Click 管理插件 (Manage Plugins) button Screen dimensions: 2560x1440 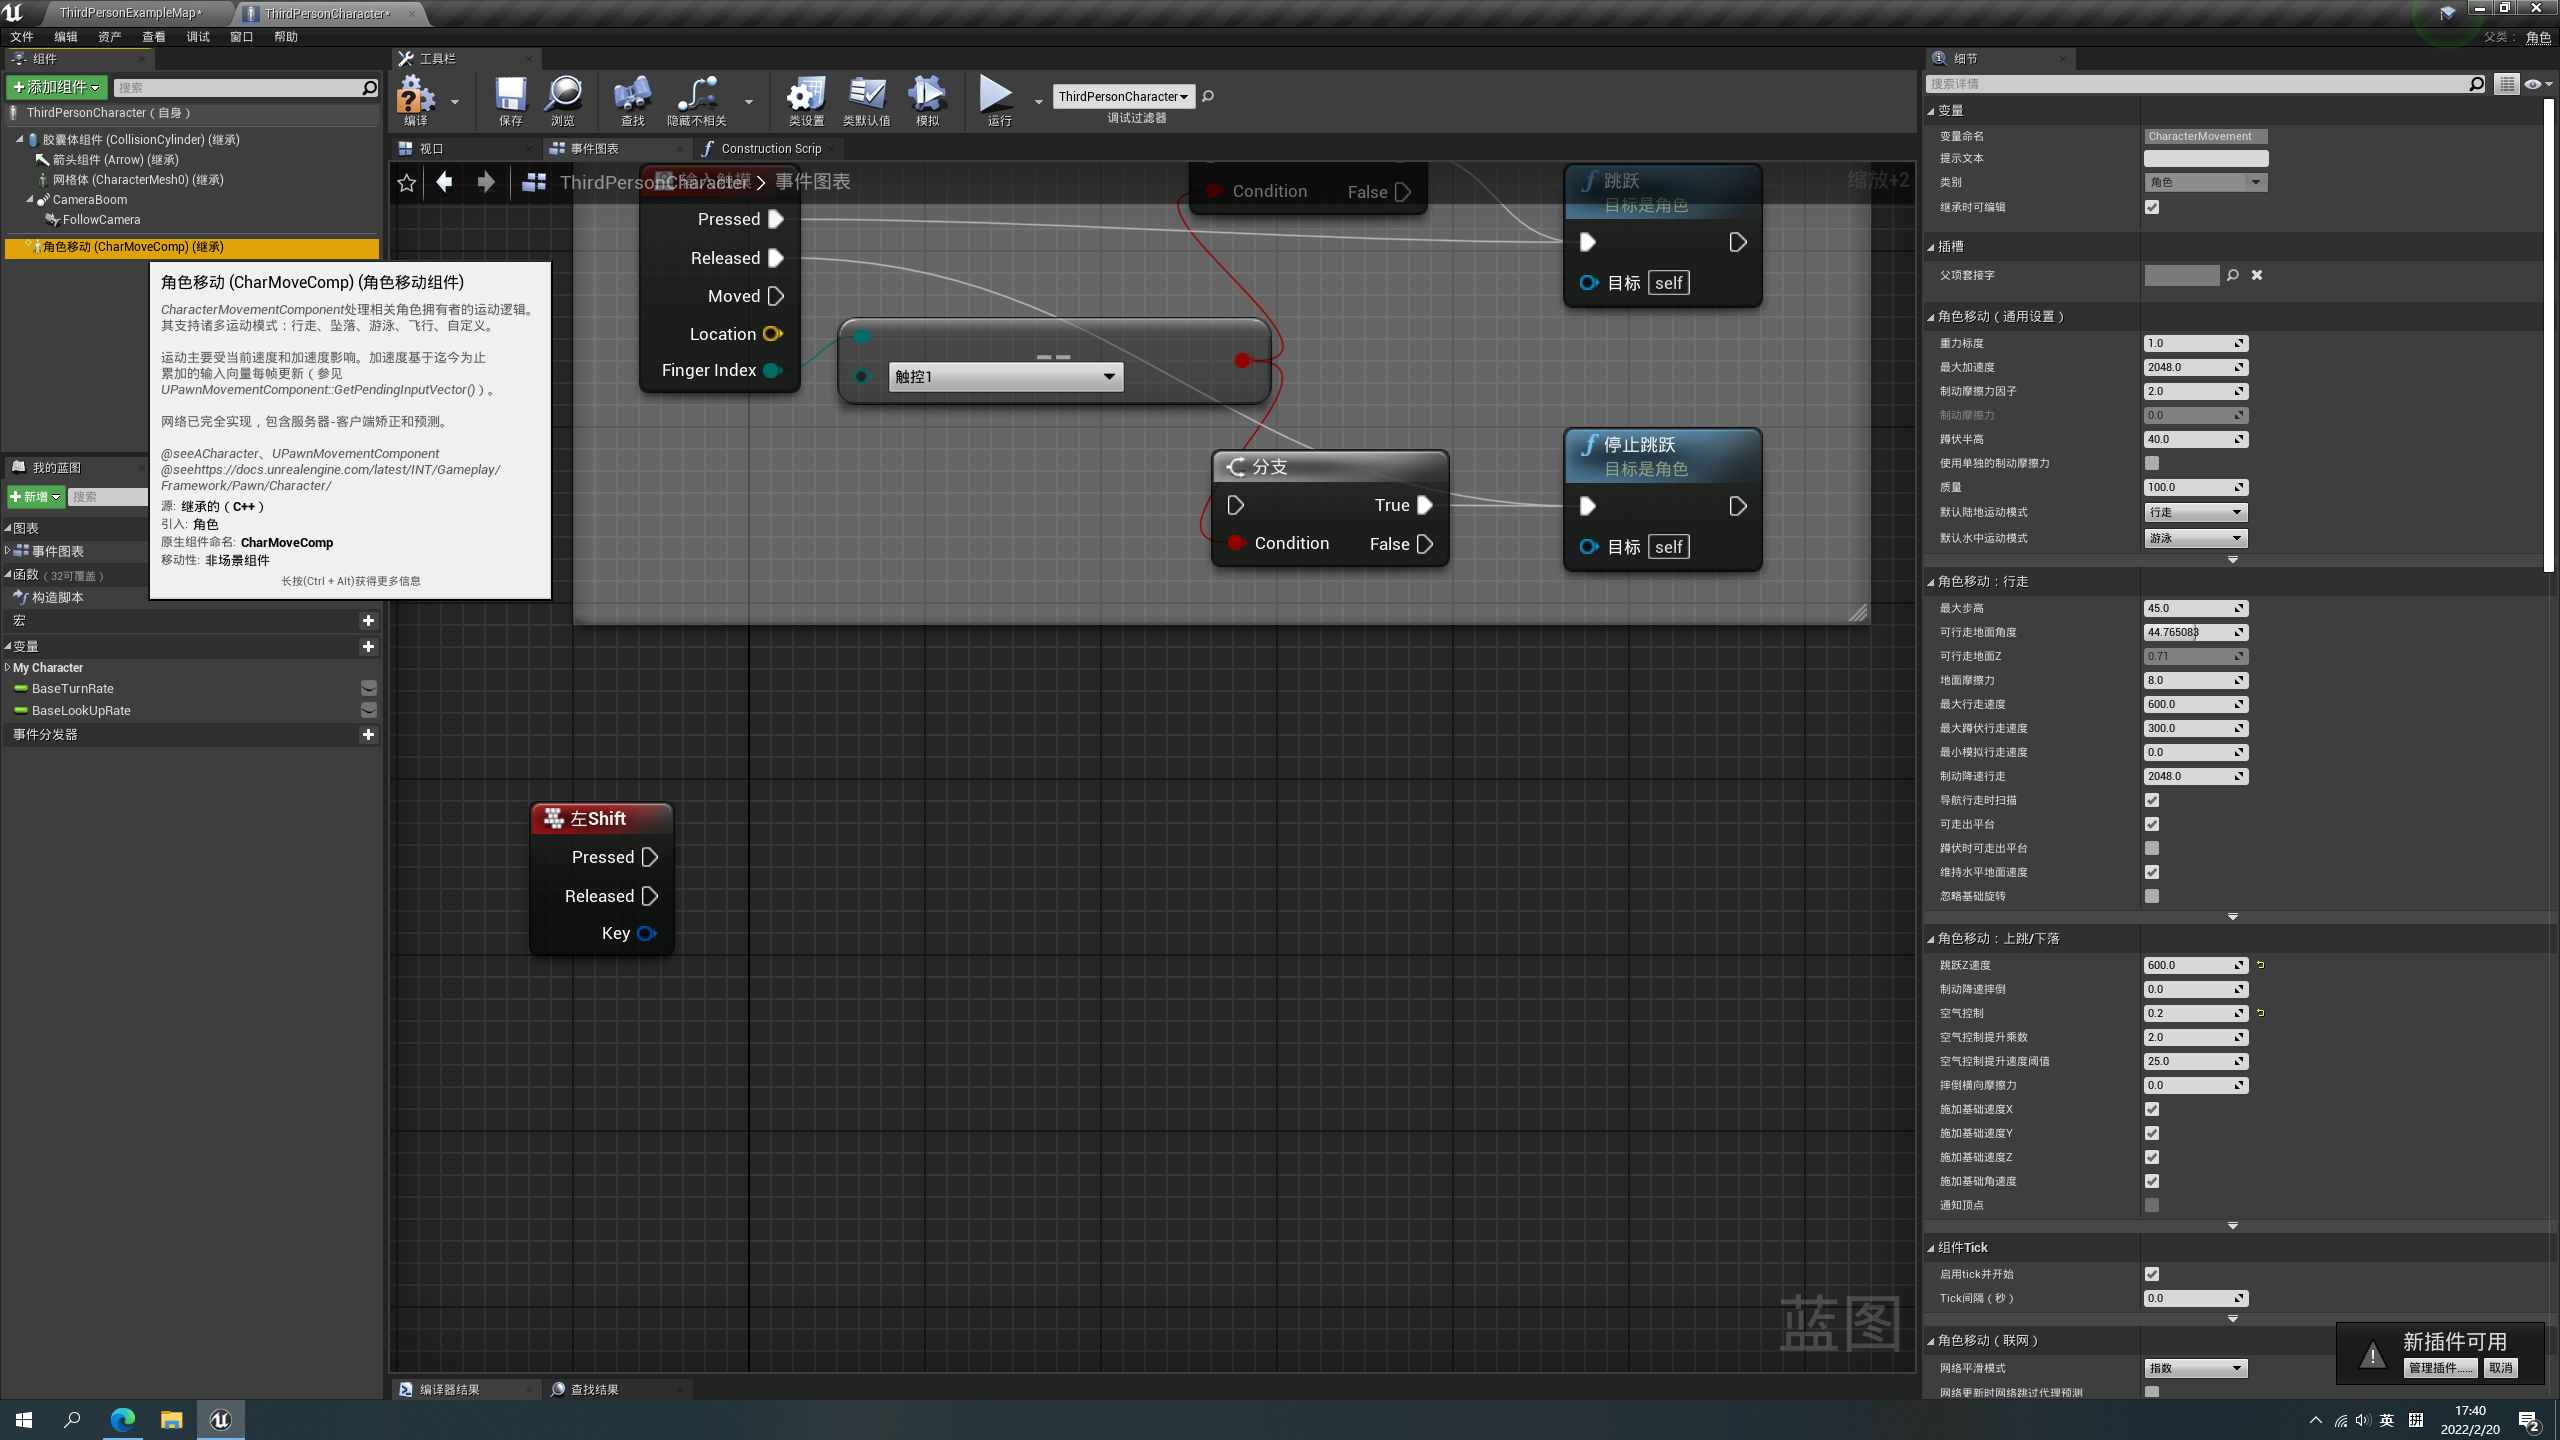(x=2441, y=1368)
